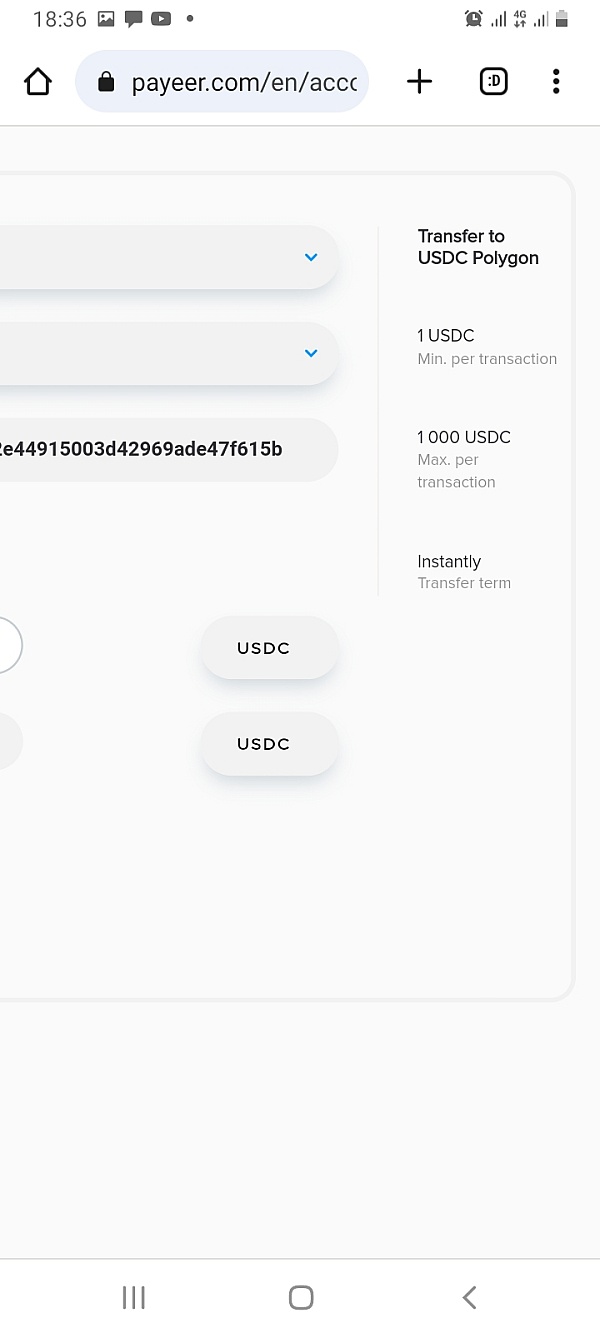Click the white amount input field
Viewport: 600px width, 1333px height.
pyautogui.click(x=11, y=645)
